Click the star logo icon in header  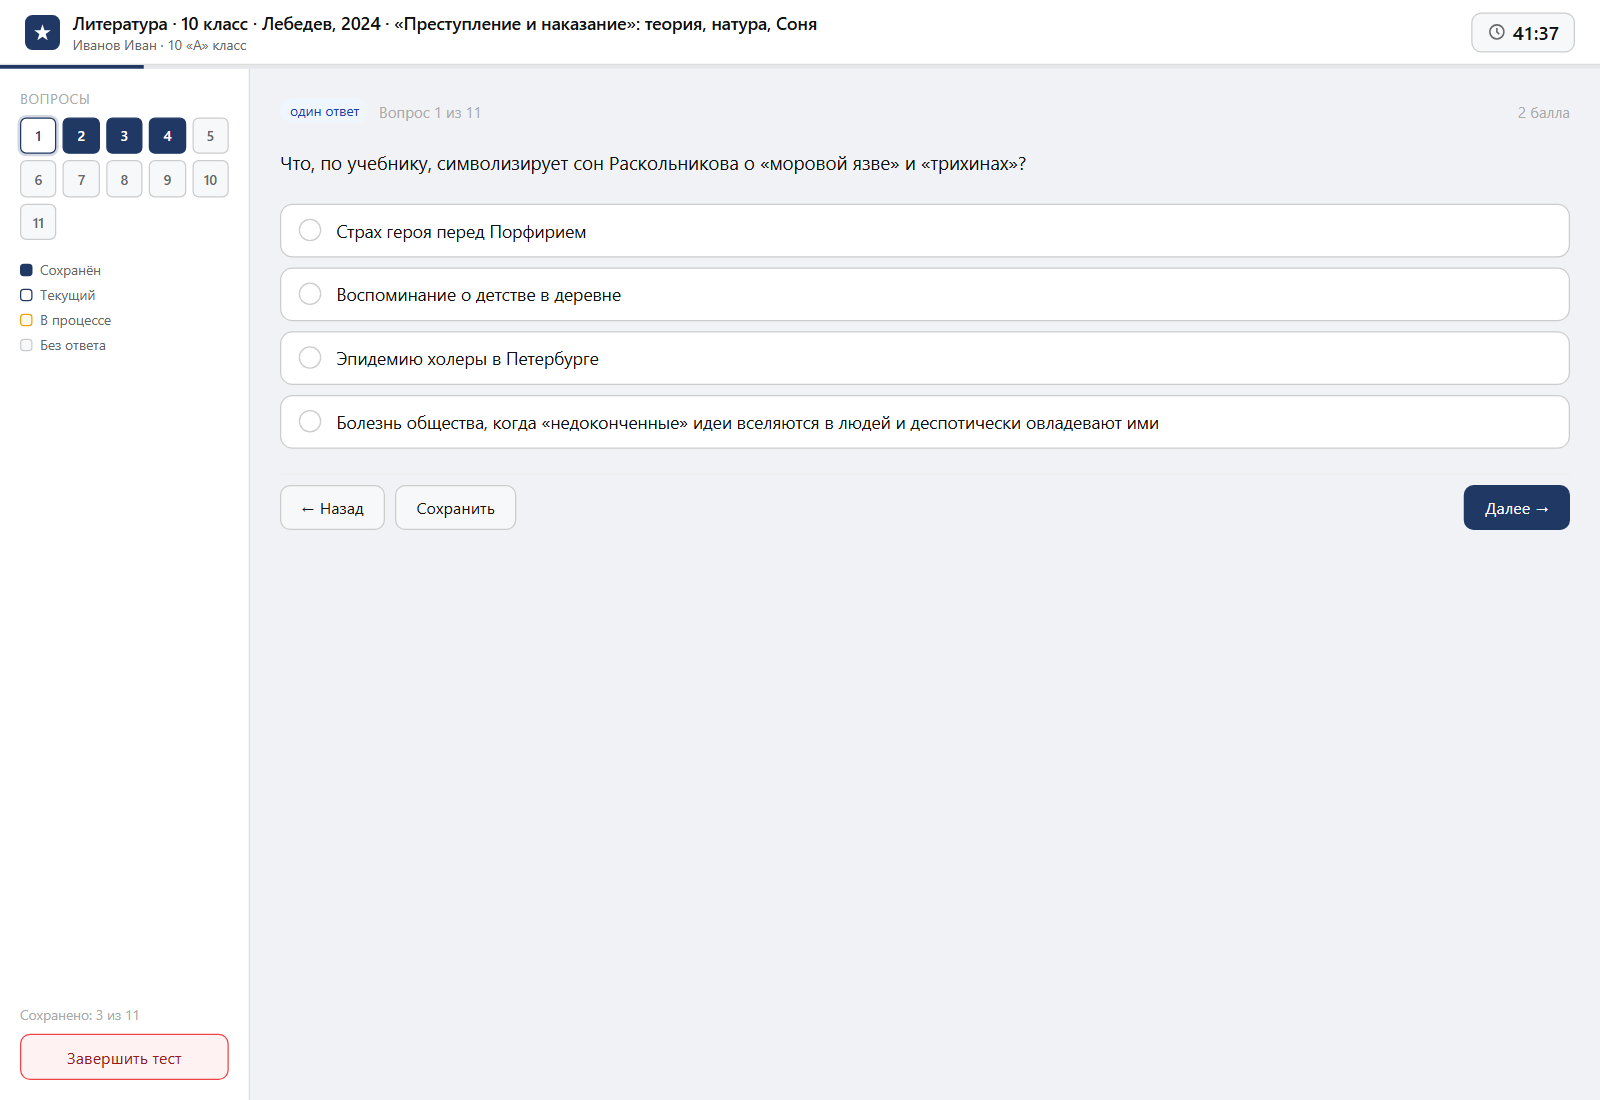tap(42, 33)
